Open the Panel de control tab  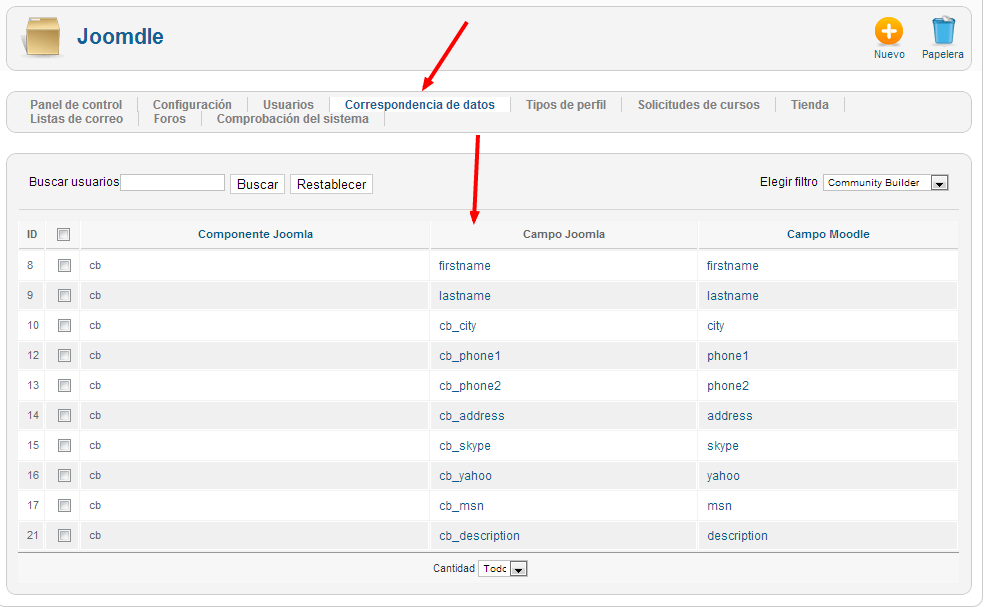76,105
